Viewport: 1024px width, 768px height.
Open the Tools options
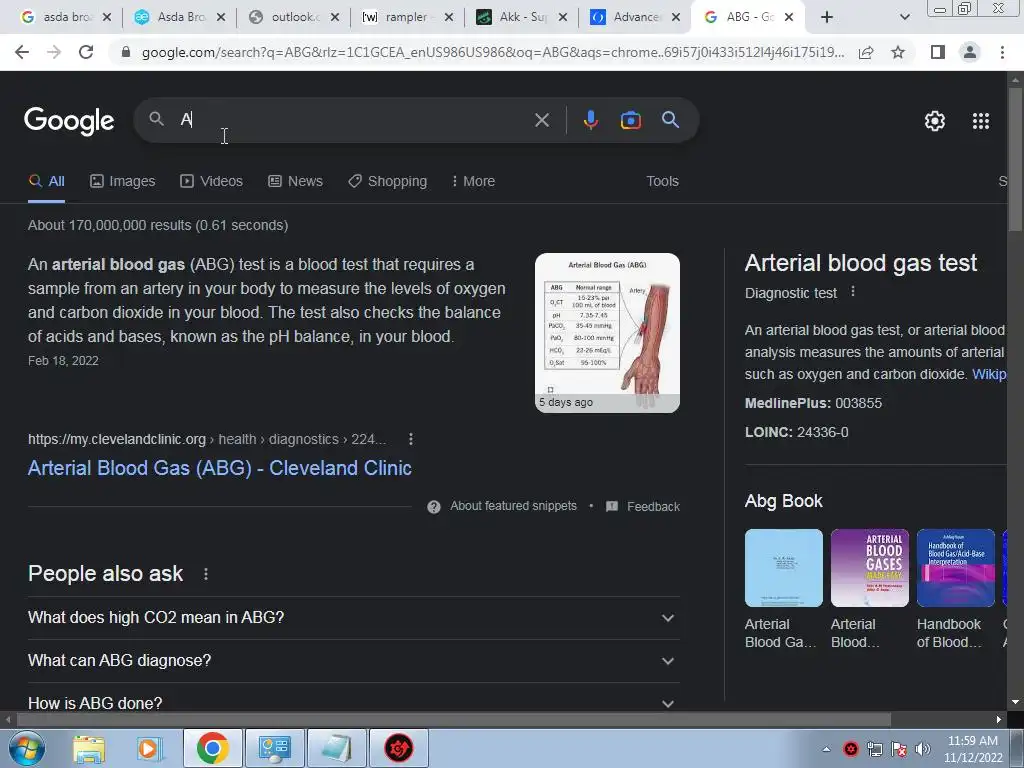coord(662,182)
